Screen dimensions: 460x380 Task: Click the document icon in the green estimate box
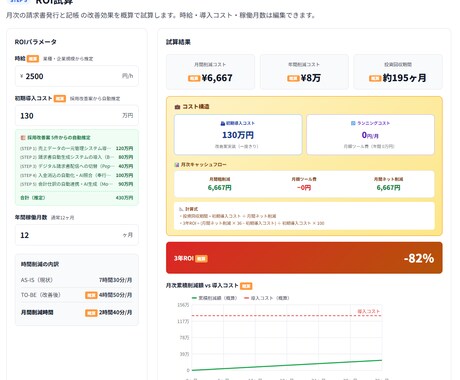[23, 137]
